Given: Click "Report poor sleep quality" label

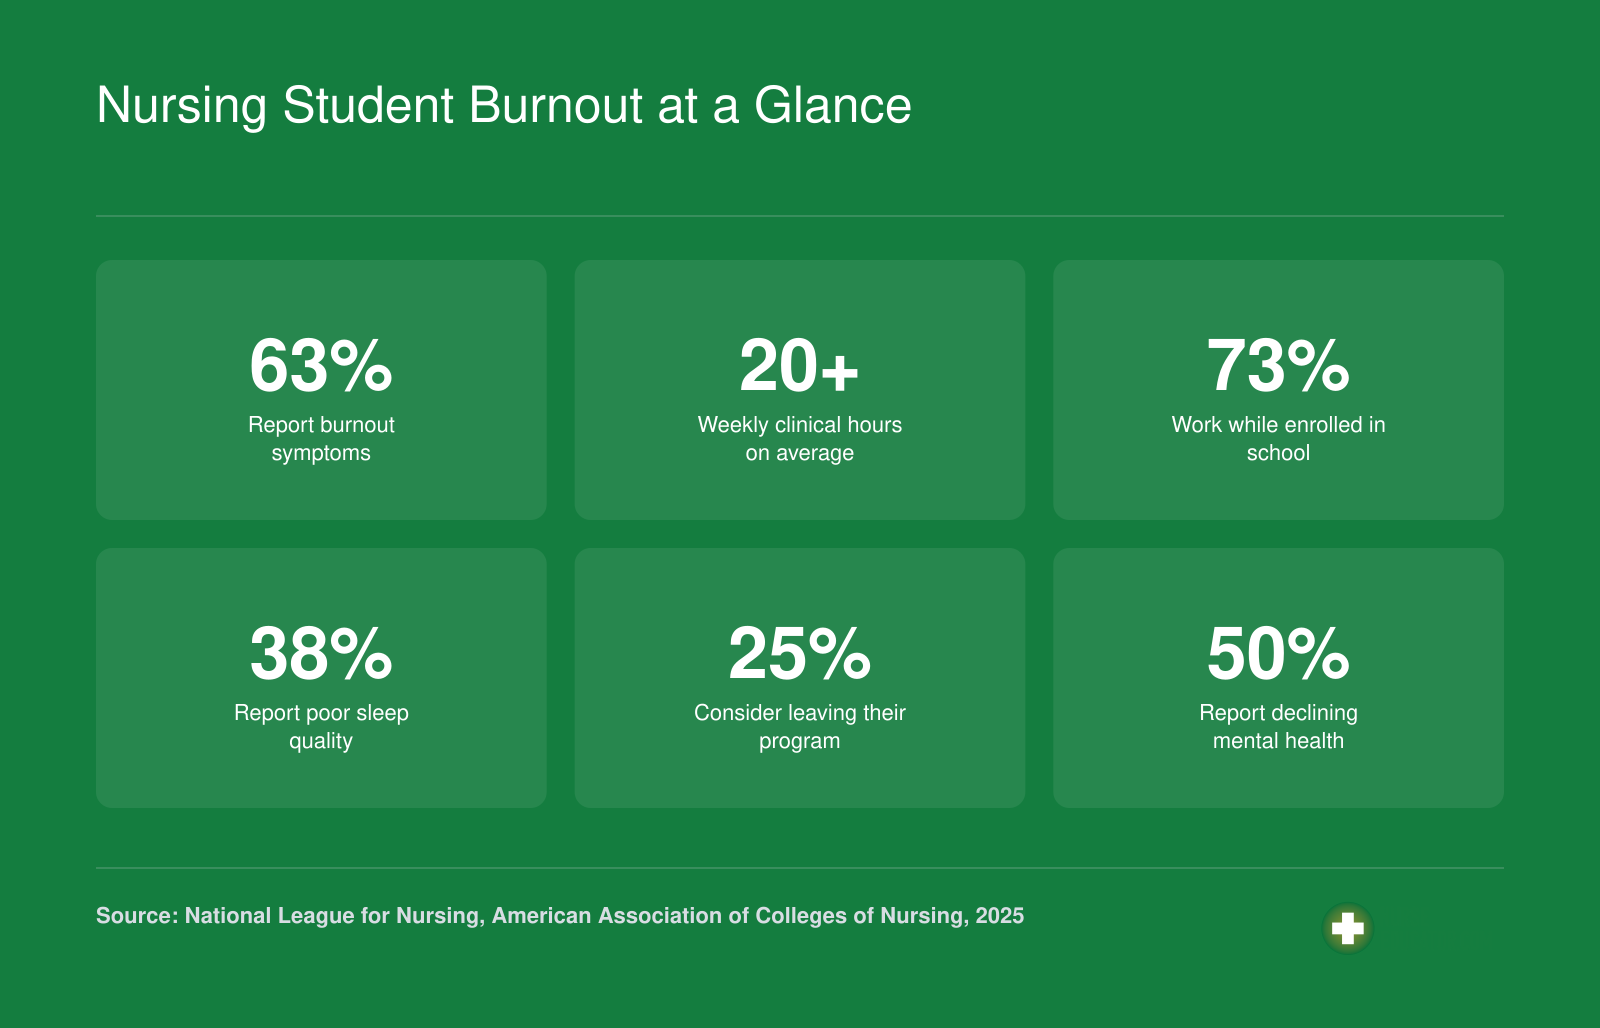Looking at the screenshot, I should pos(321,727).
